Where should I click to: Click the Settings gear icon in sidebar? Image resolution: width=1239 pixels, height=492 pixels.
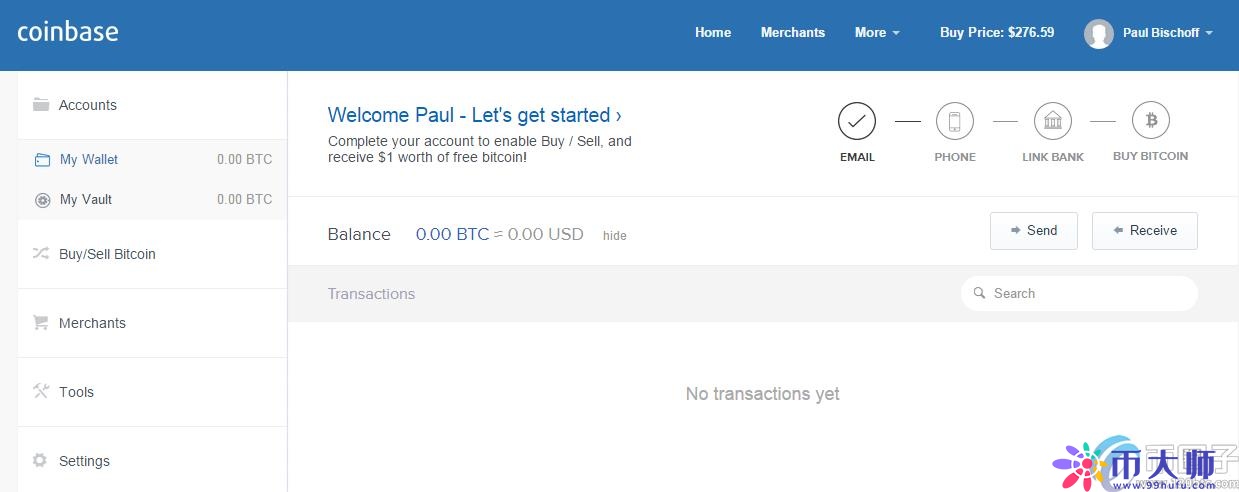(x=41, y=460)
